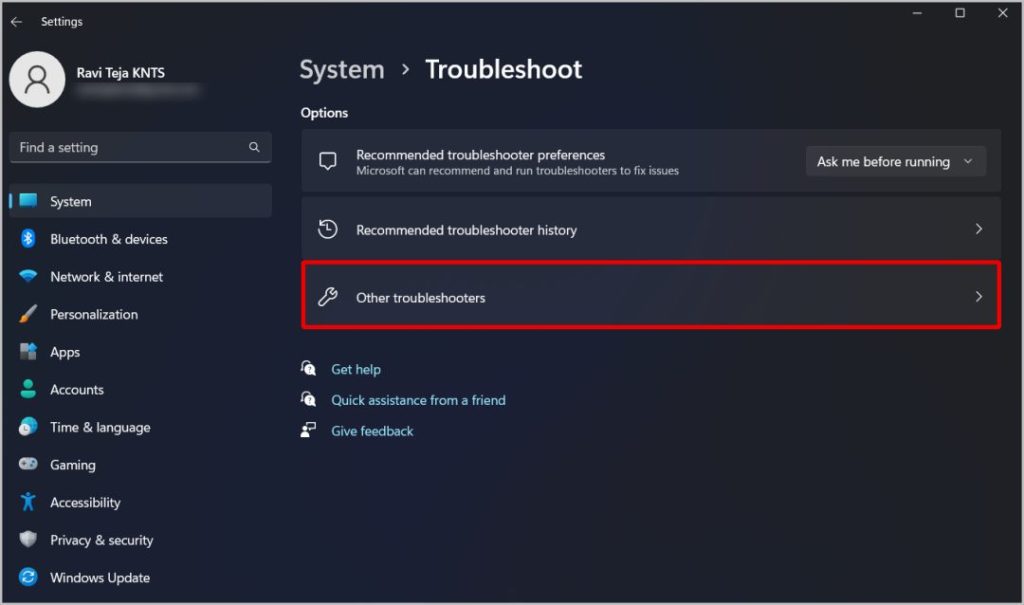The width and height of the screenshot is (1024, 605).
Task: Open Quick assistance from a friend link
Action: click(x=418, y=400)
